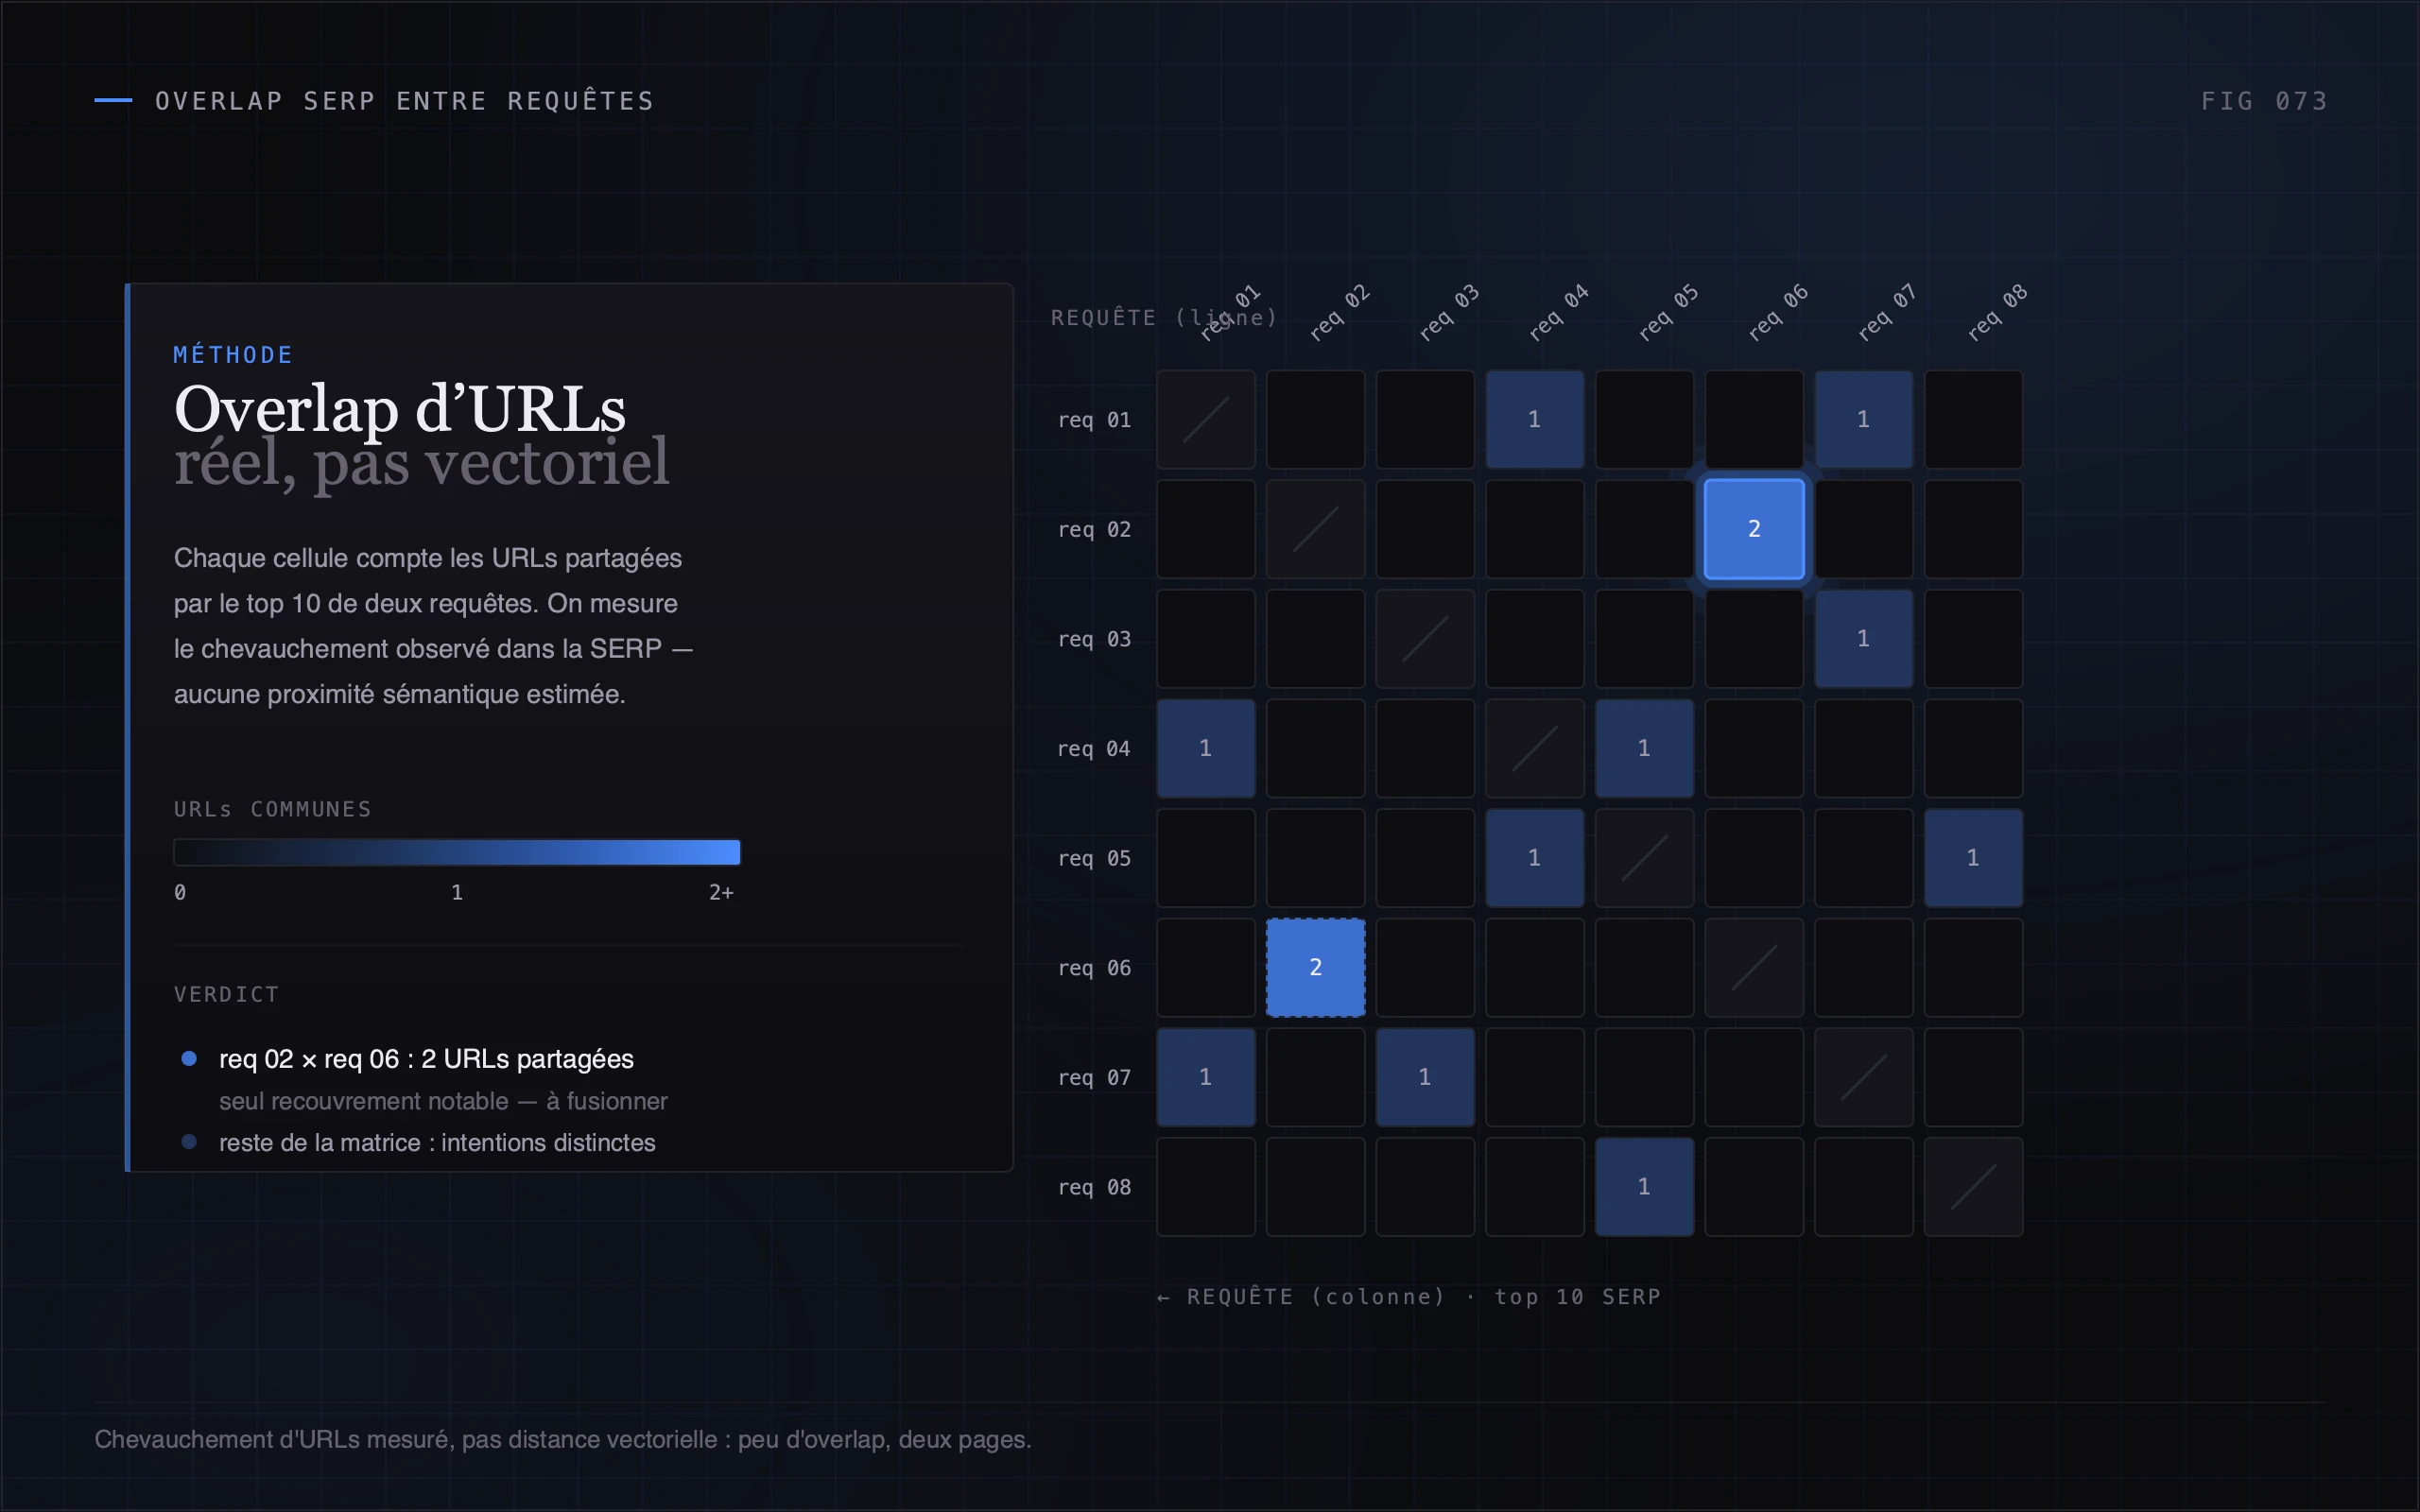Select cell valued 1 at row req 04, column req 01
Screen dimensions: 2420x1512
1205,748
